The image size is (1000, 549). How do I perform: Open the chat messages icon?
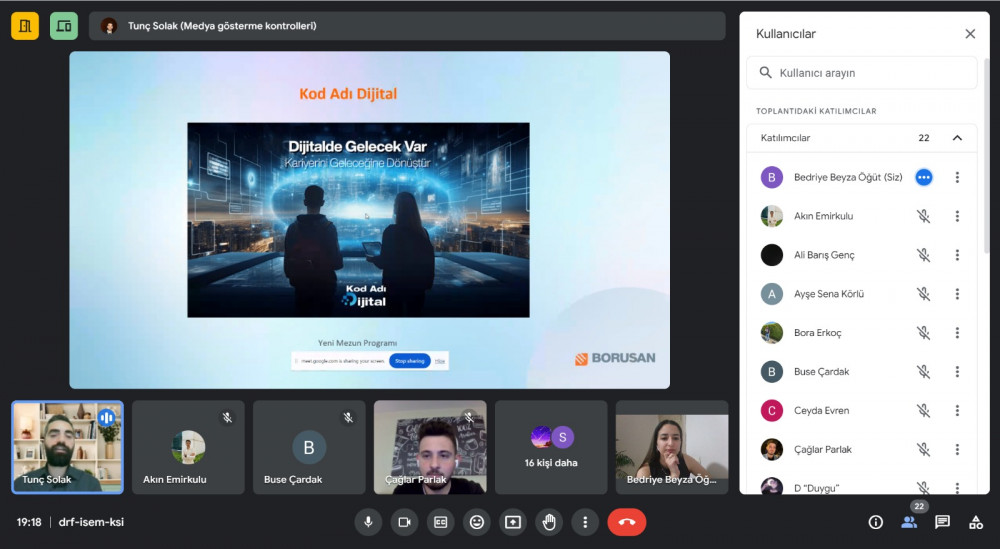pyautogui.click(x=942, y=522)
